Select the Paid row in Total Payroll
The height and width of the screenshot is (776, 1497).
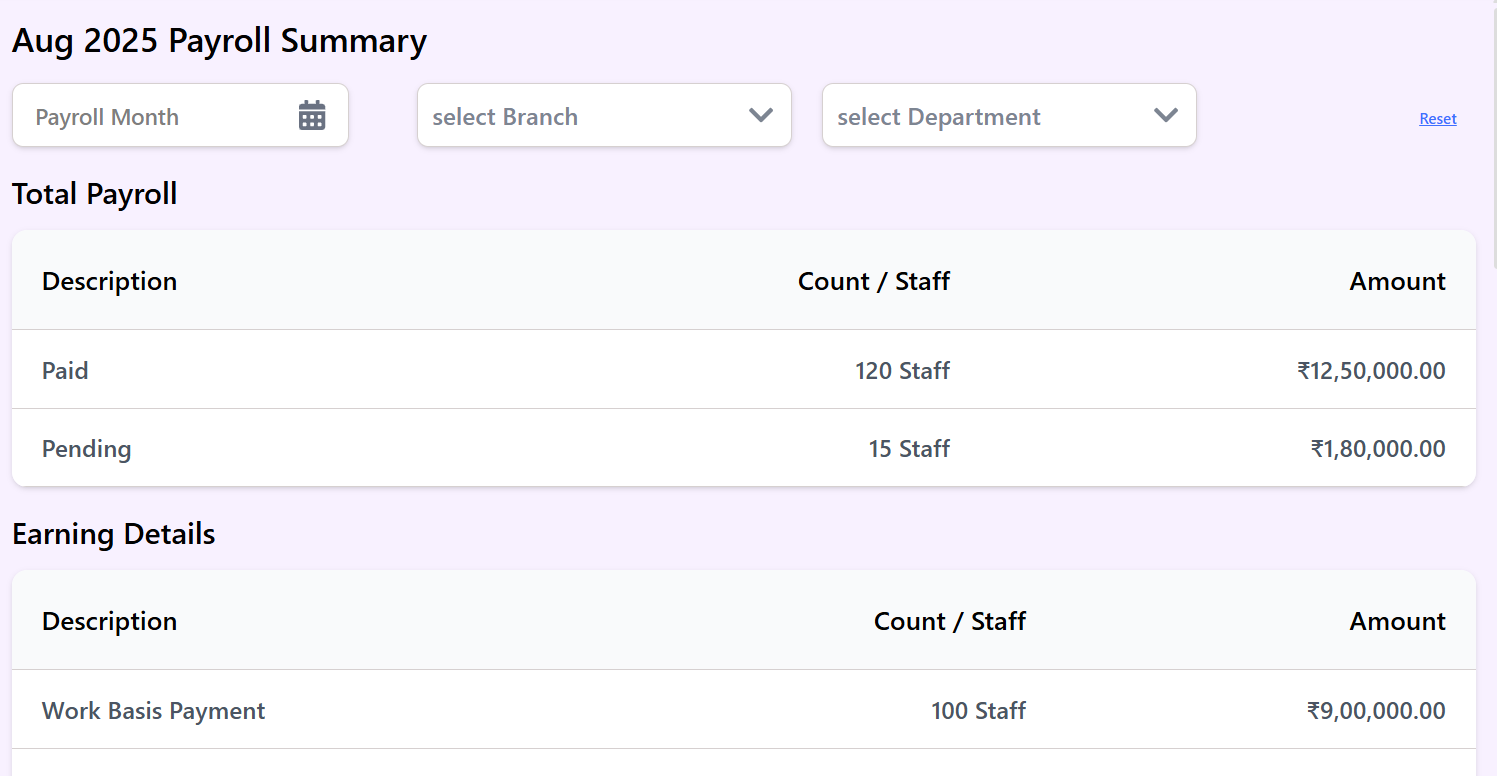pyautogui.click(x=65, y=371)
